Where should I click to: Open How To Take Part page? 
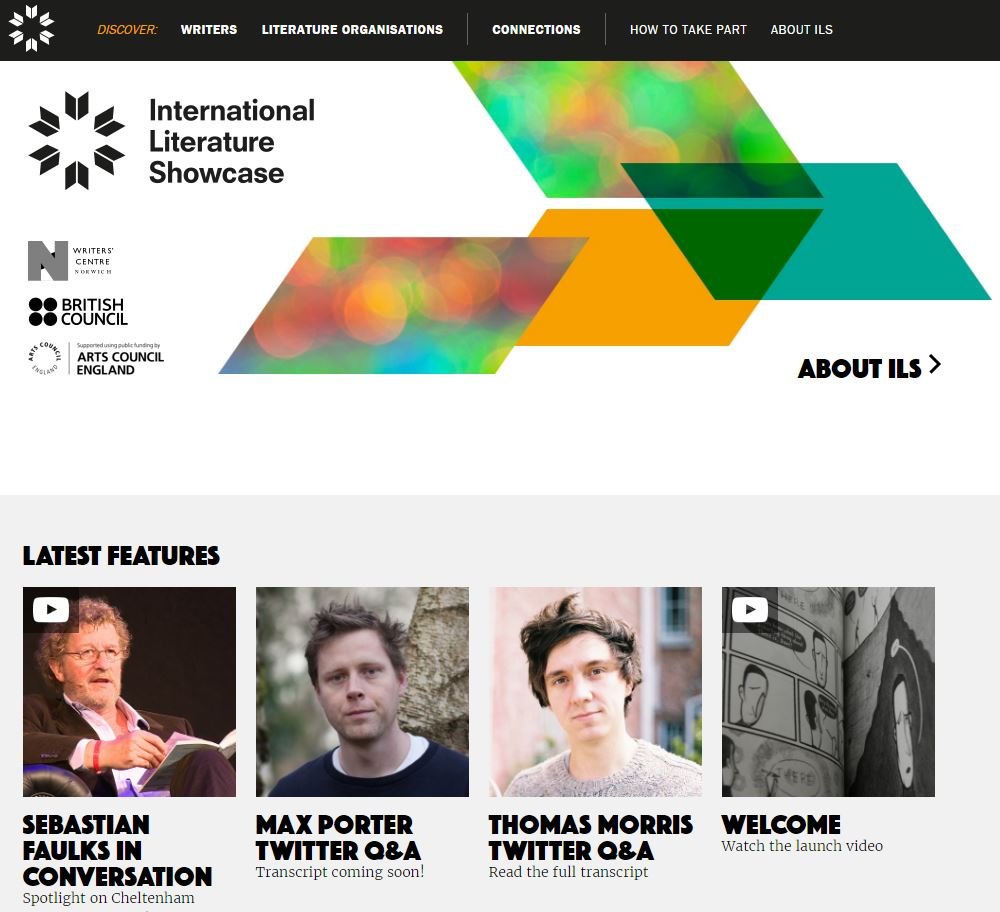tap(688, 29)
